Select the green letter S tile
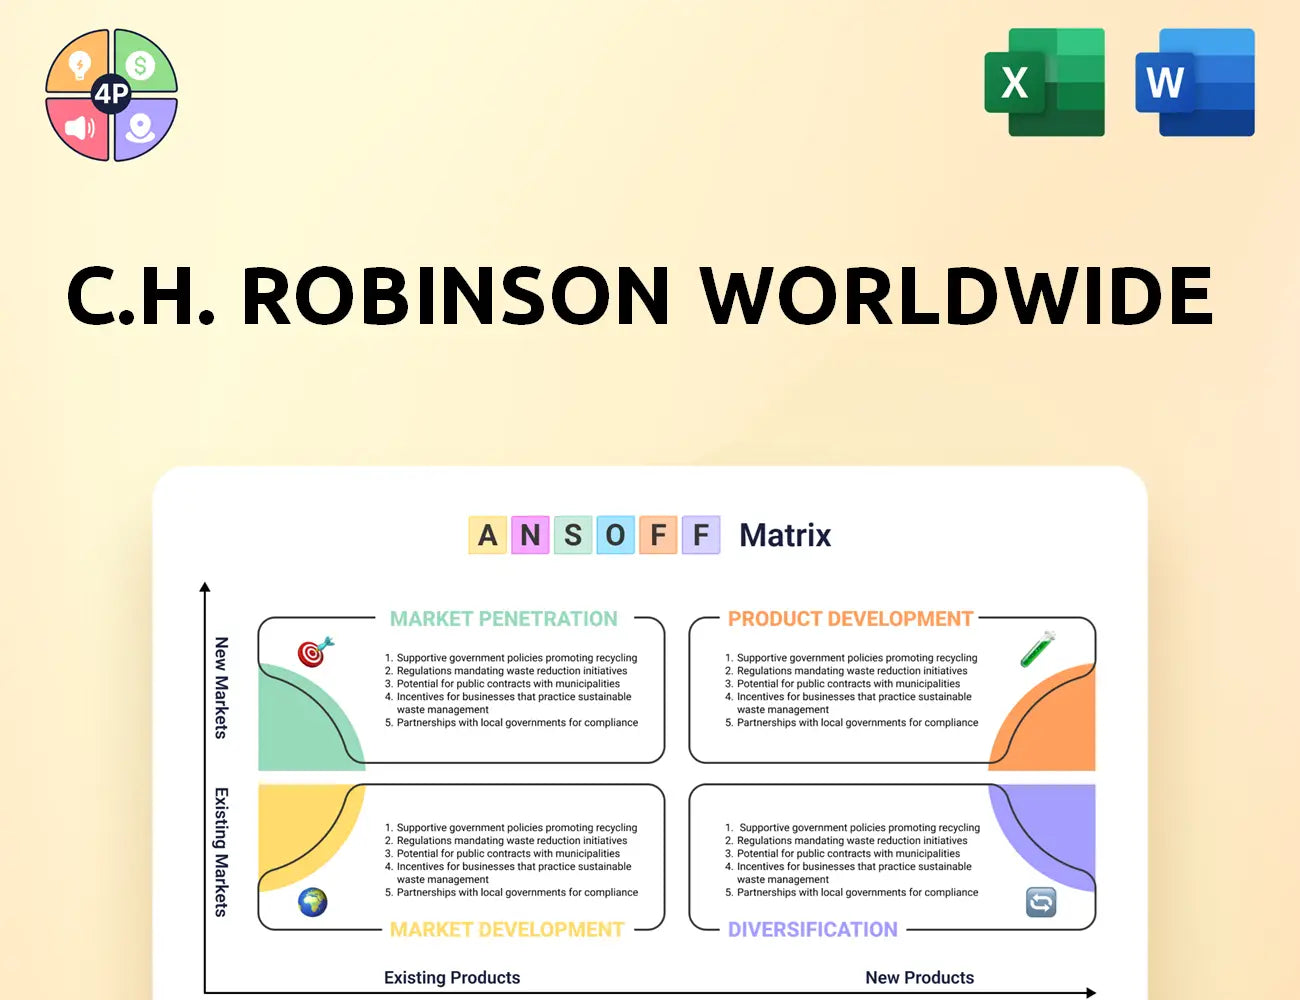This screenshot has width=1300, height=1000. click(573, 535)
